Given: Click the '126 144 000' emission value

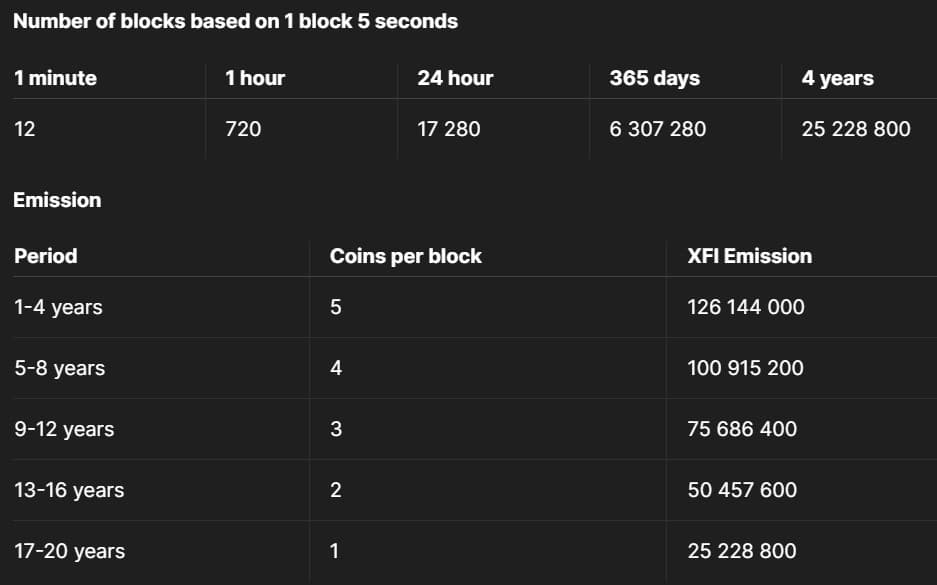Looking at the screenshot, I should click(x=745, y=307).
